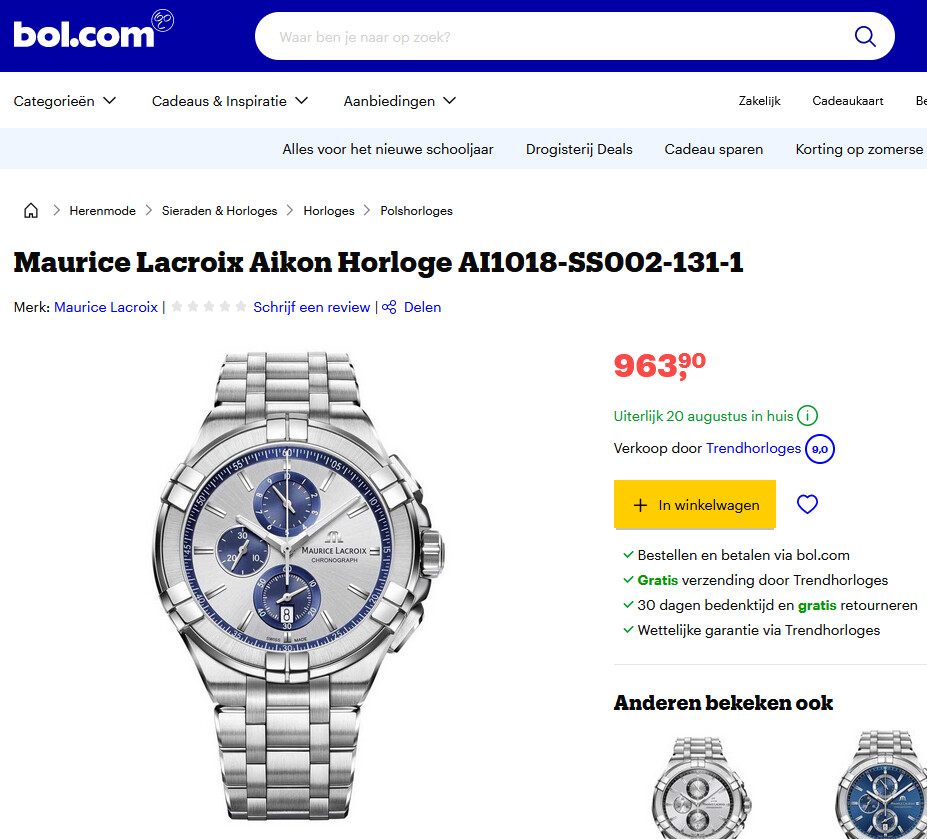Expand the Cadeaus & Inspiratie menu

click(x=230, y=101)
